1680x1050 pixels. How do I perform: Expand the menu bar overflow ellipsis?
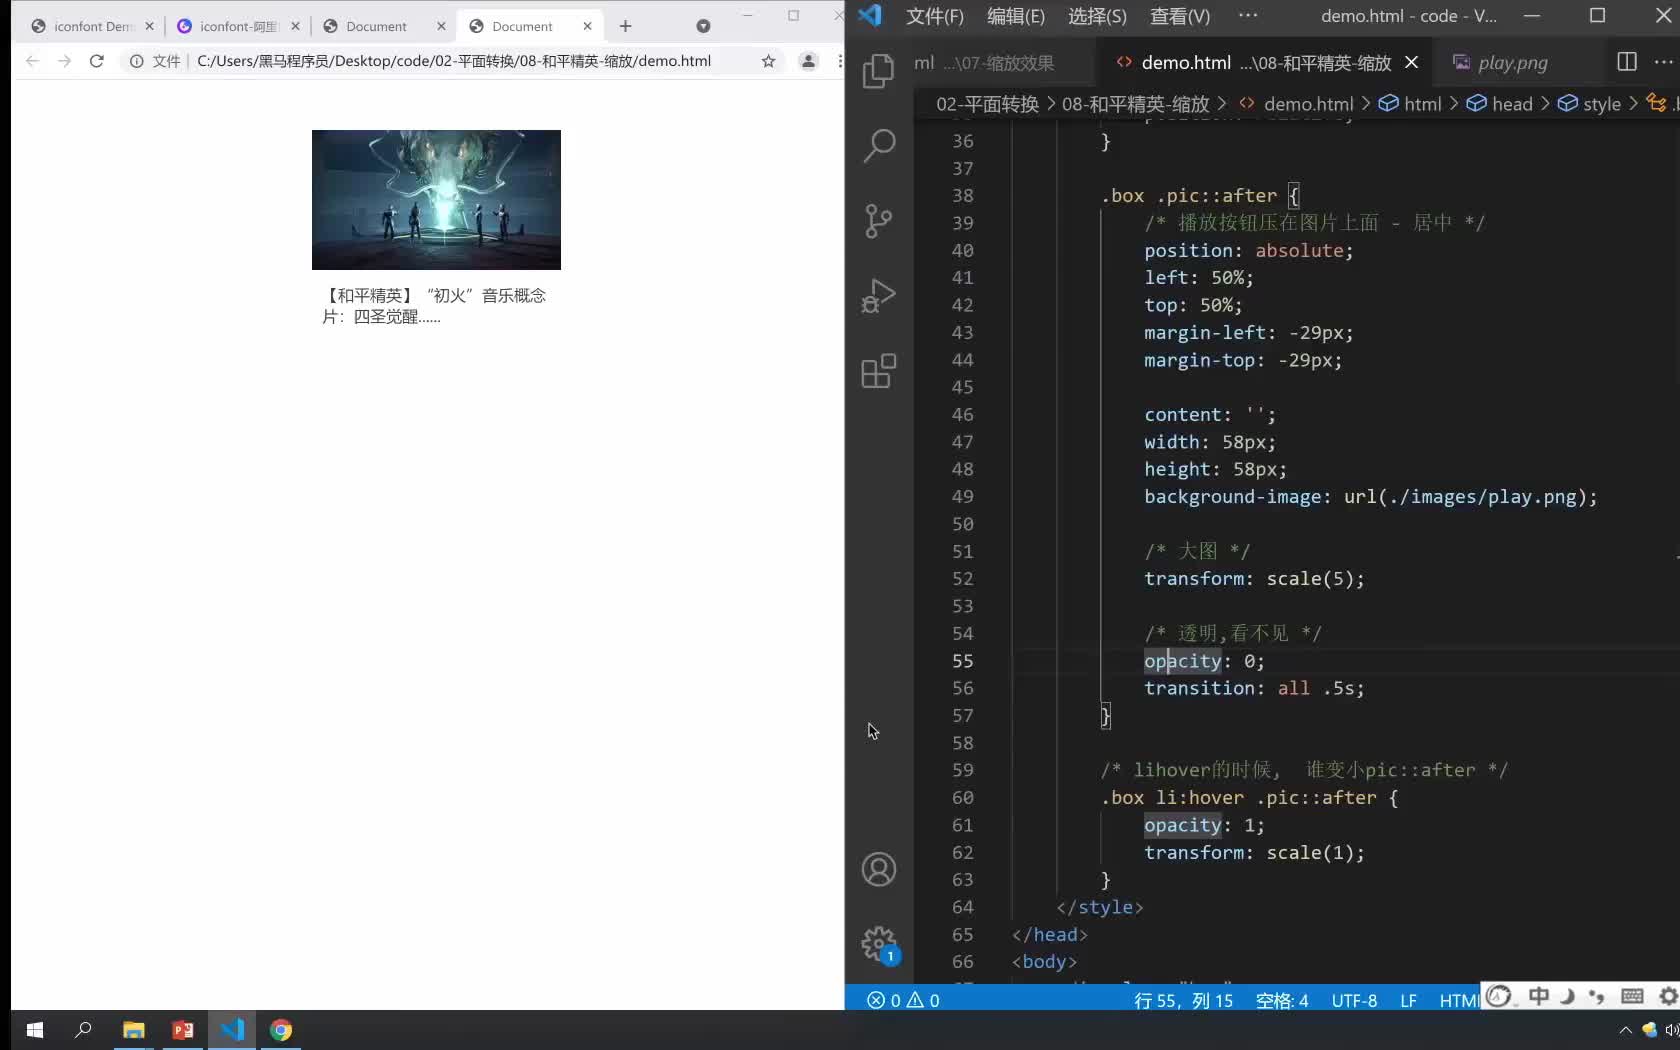[1248, 15]
